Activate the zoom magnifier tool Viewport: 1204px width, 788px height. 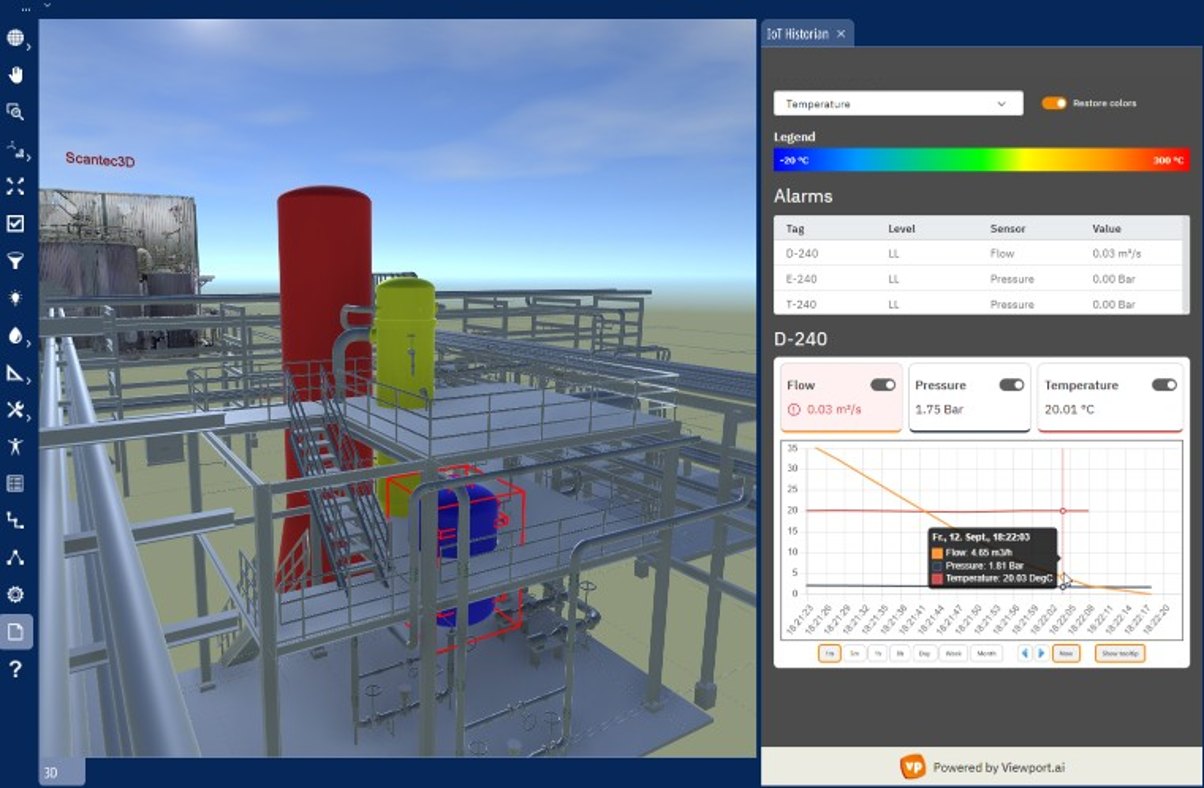pos(15,112)
